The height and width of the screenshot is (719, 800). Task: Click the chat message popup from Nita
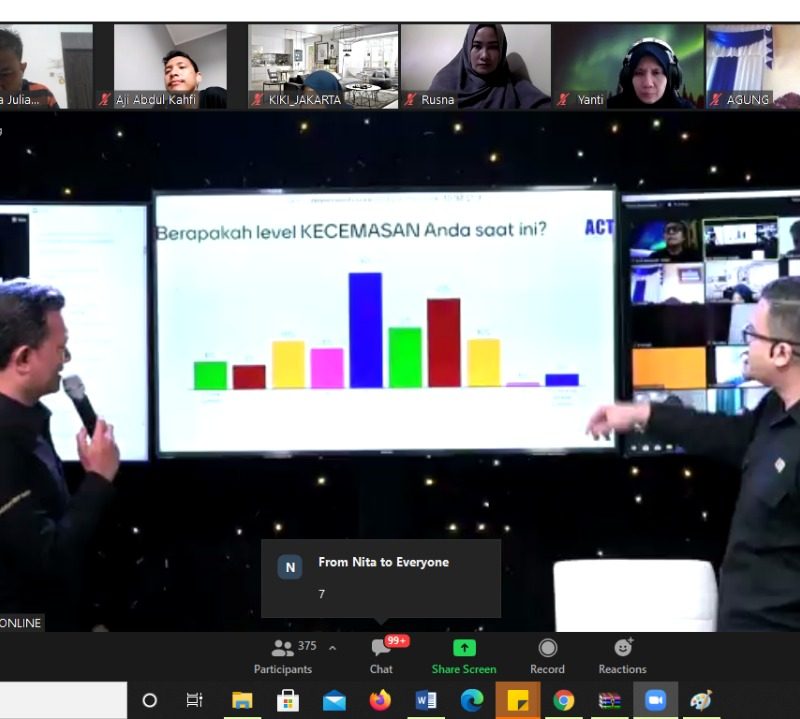coord(381,578)
